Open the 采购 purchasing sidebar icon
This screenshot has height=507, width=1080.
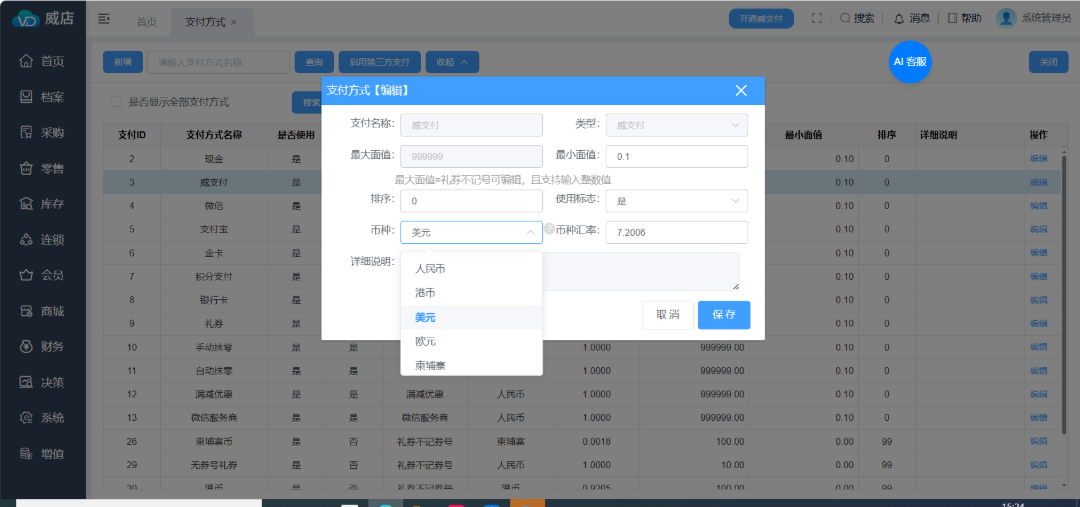[x=27, y=132]
